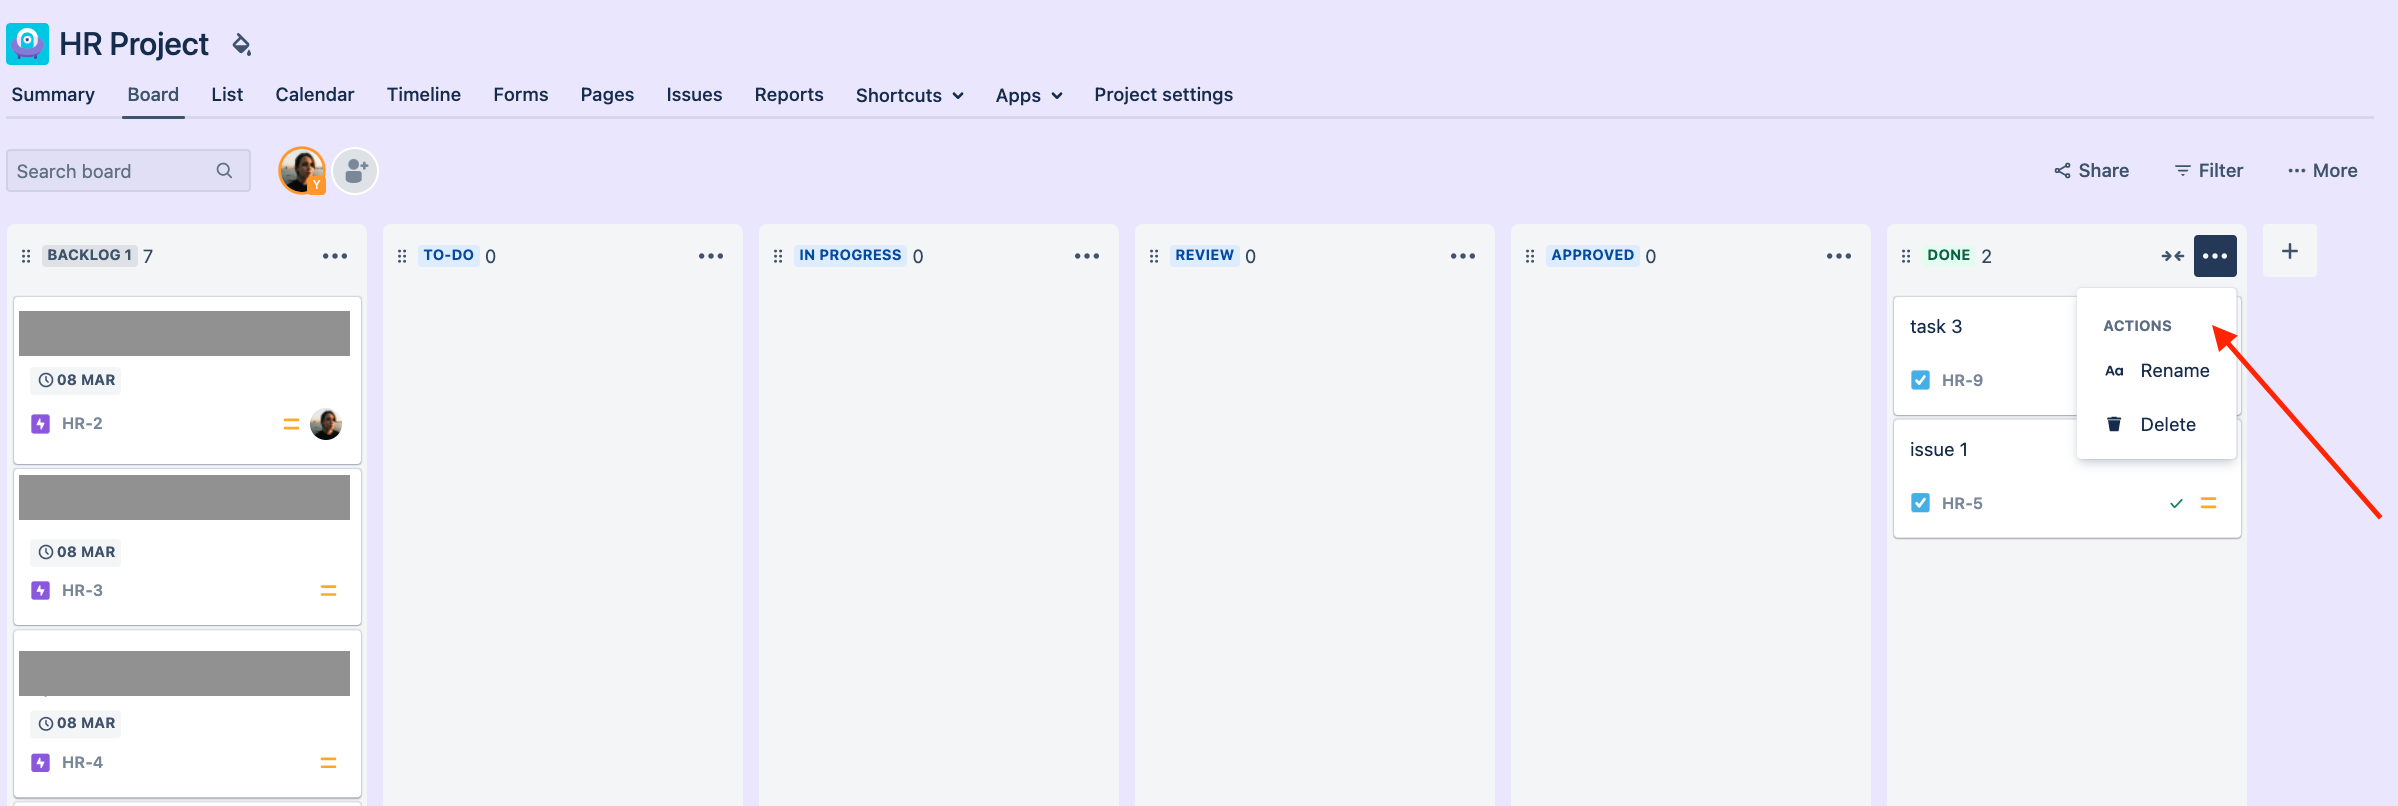The height and width of the screenshot is (806, 2398).
Task: Open the Calendar tab
Action: point(315,94)
